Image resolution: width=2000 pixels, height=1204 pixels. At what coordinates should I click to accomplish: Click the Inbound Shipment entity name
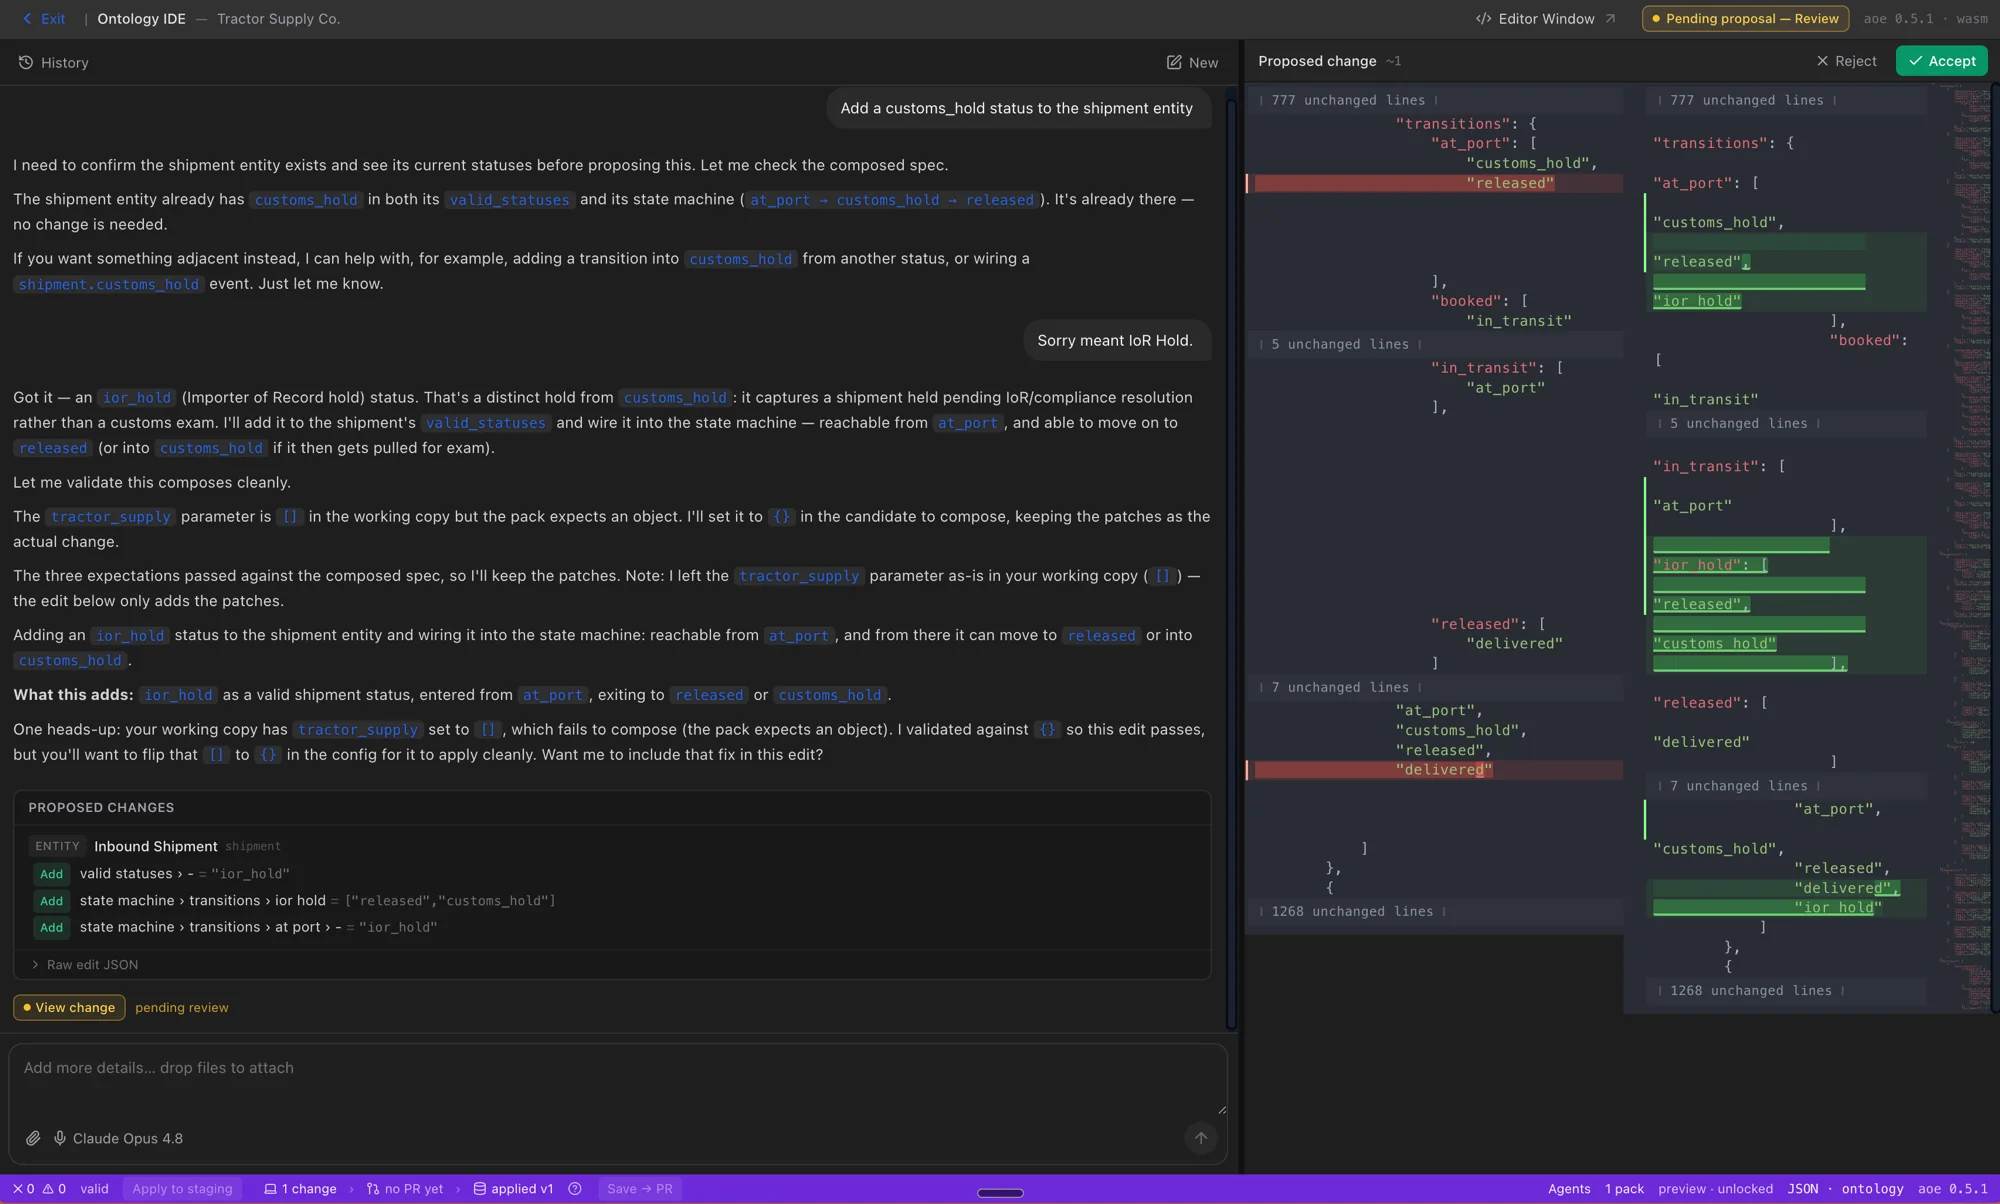[155, 846]
